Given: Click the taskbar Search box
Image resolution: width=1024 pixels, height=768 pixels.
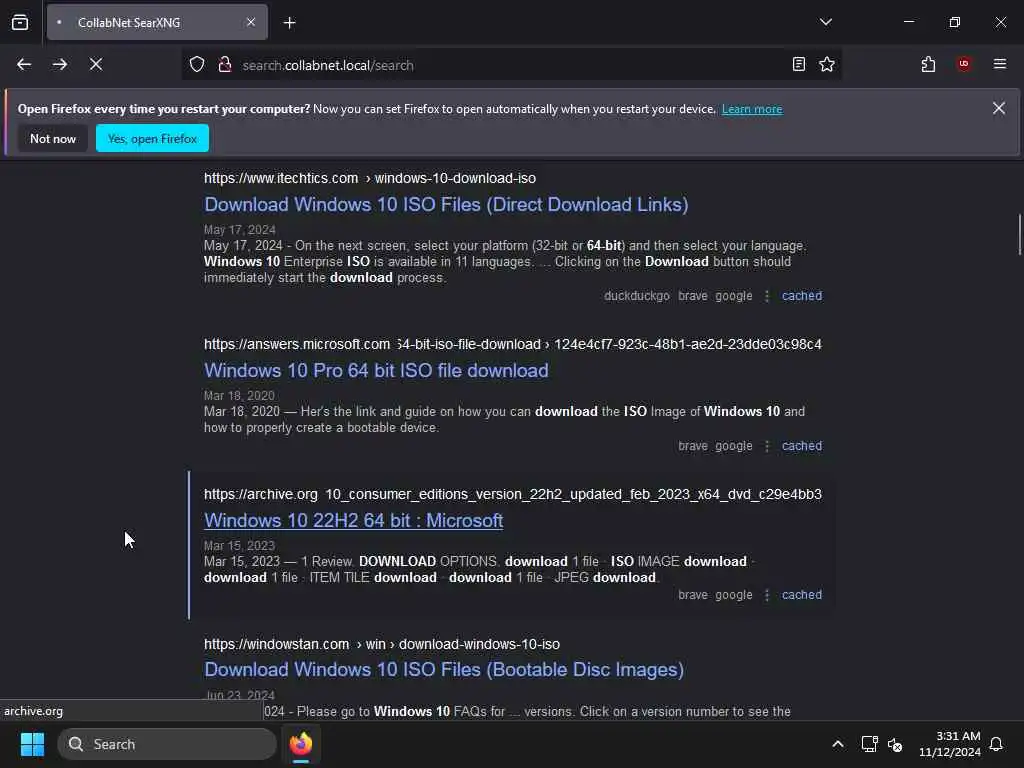Looking at the screenshot, I should coord(167,744).
